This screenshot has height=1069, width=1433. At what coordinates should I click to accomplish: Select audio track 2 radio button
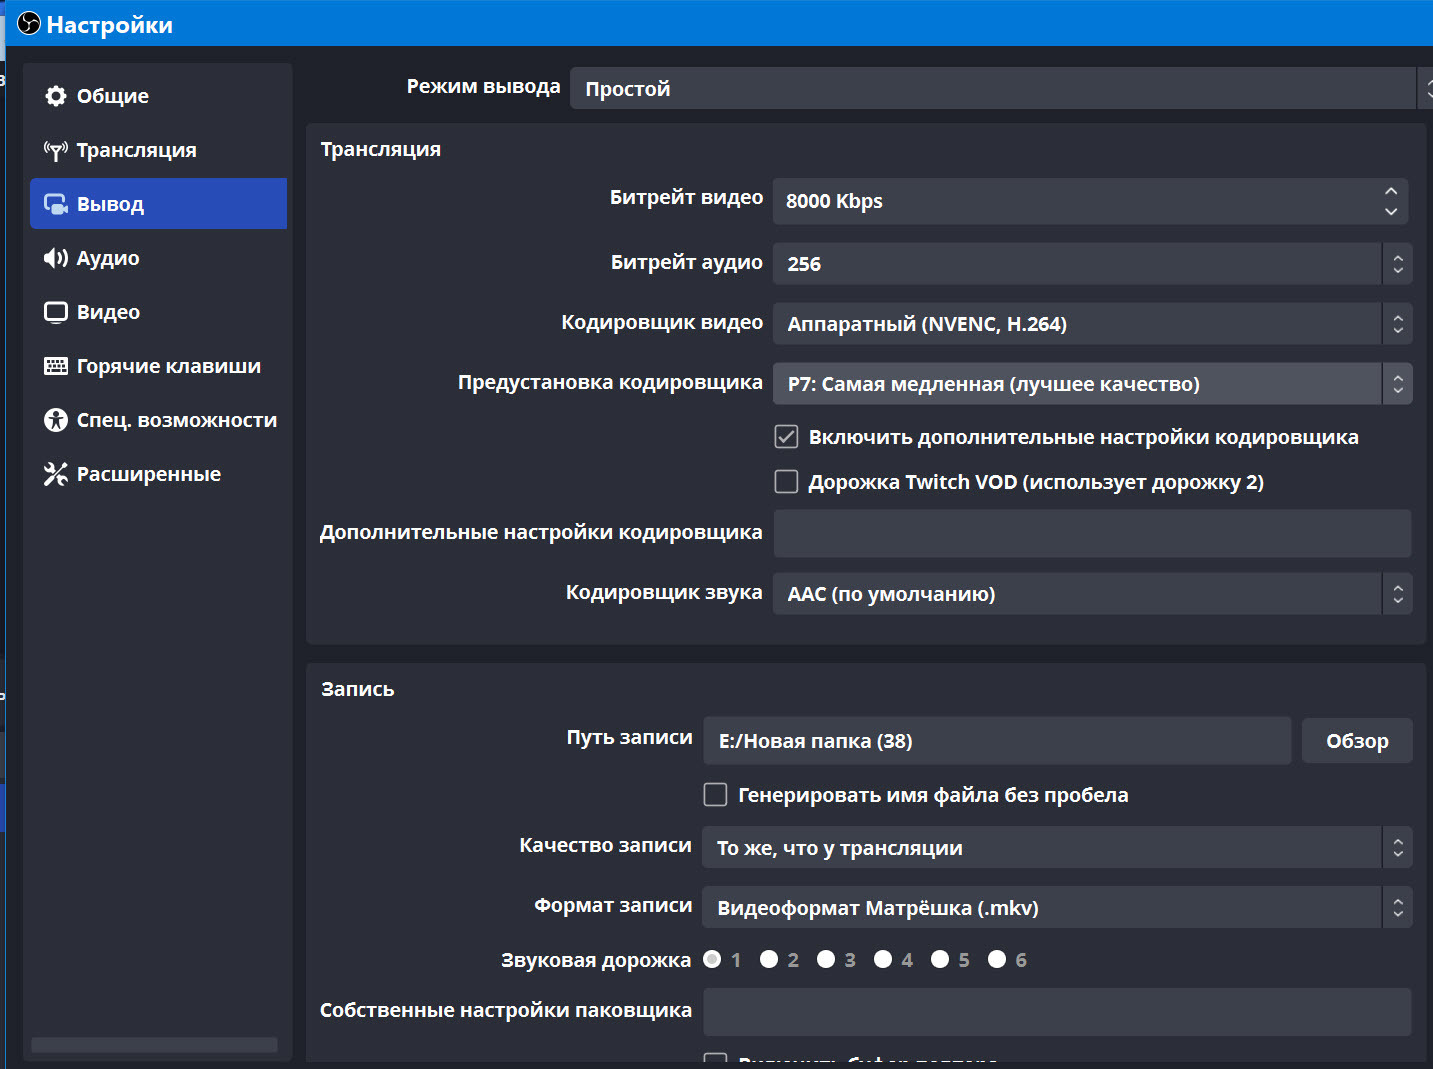click(x=769, y=959)
